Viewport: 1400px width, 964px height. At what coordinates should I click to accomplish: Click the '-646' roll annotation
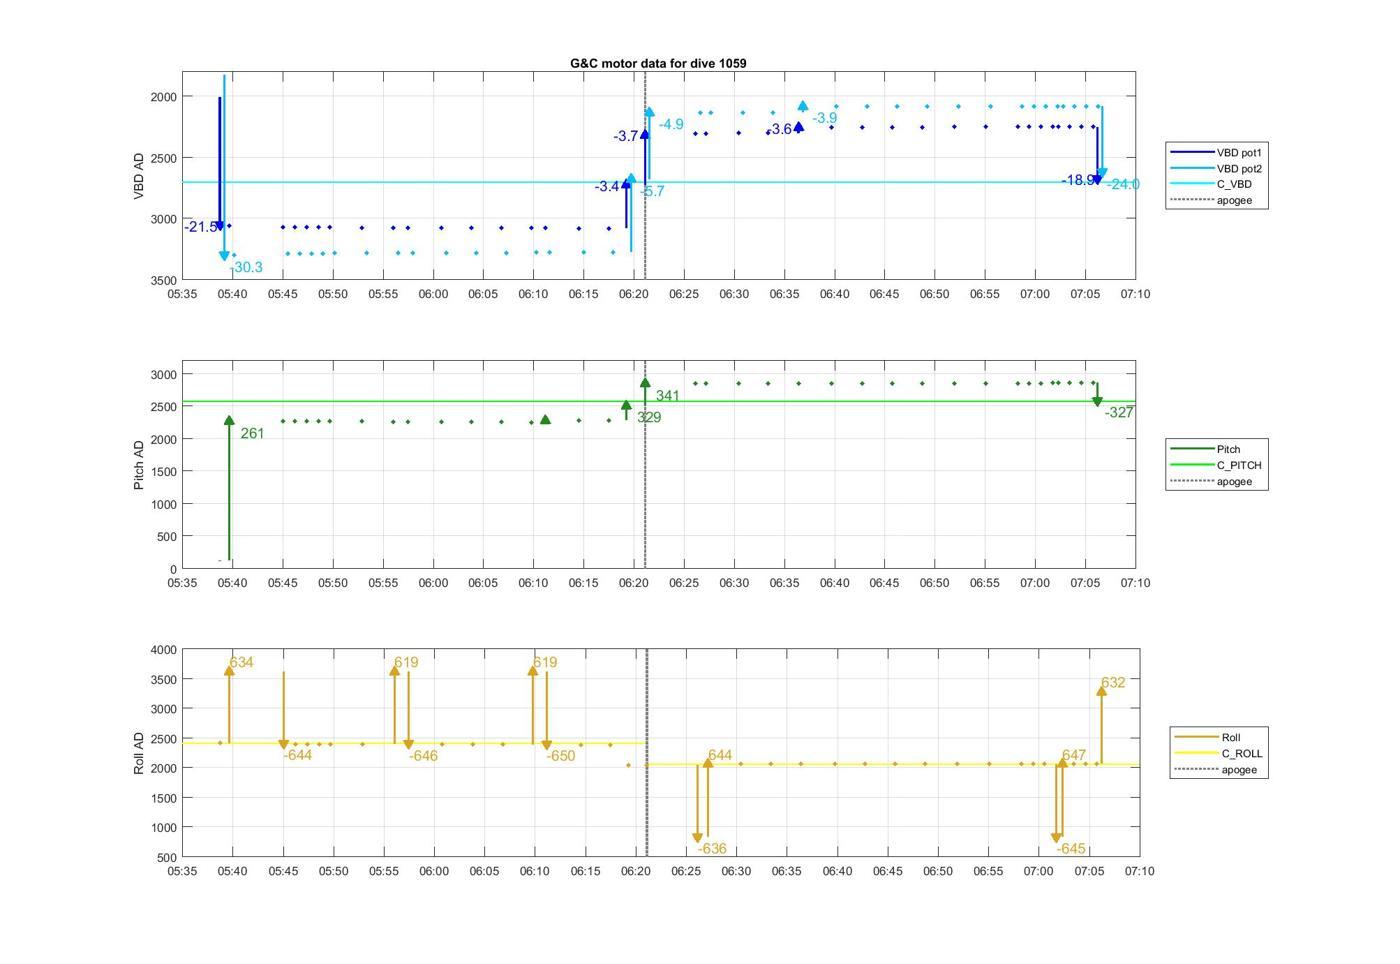pos(424,756)
